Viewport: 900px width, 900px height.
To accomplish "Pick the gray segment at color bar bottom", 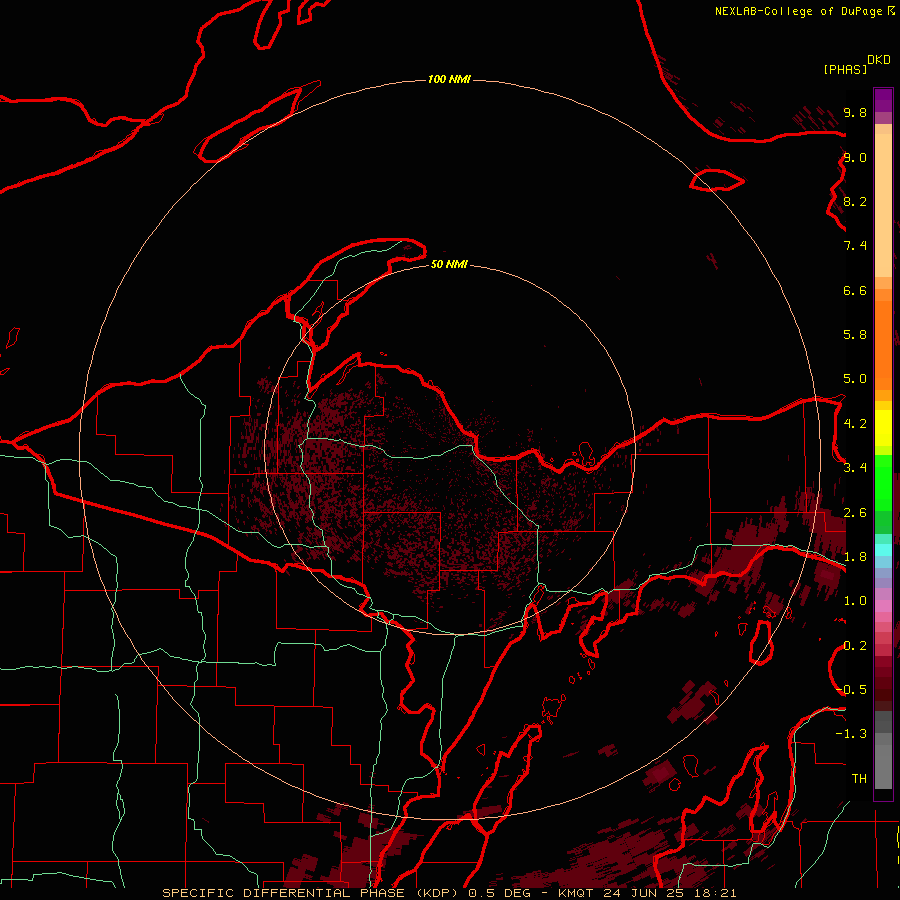I will coord(883,767).
